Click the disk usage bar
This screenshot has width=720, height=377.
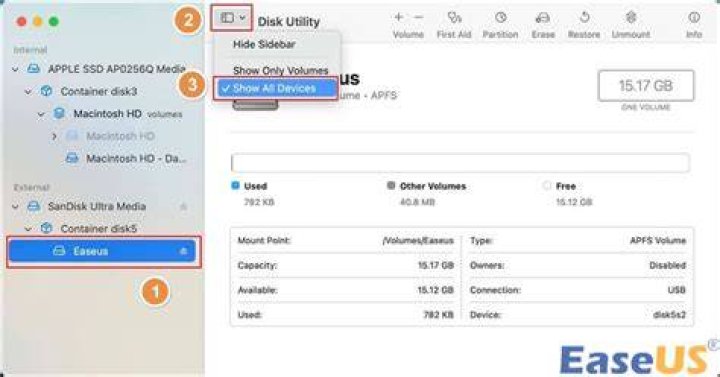460,163
